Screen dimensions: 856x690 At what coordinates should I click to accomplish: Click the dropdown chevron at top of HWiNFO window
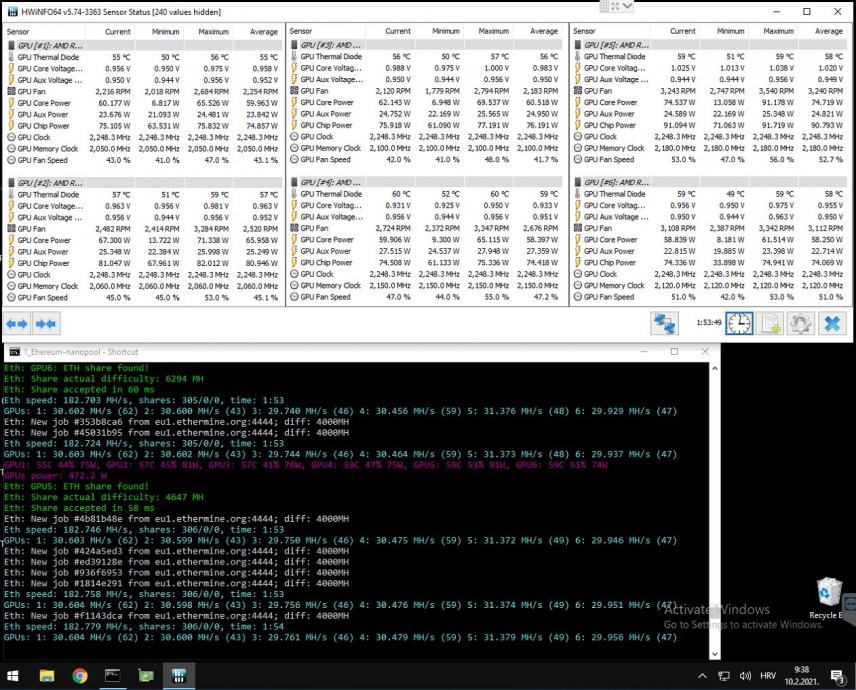coord(627,6)
